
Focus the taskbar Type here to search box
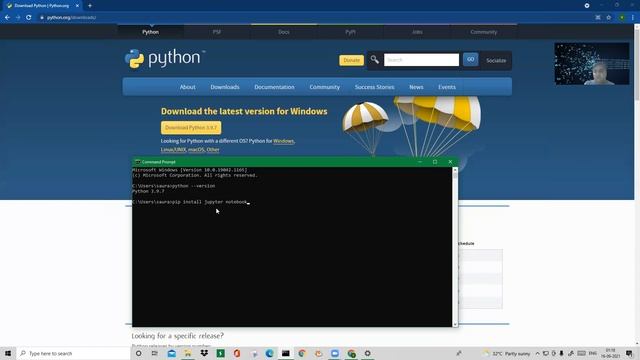click(x=73, y=353)
